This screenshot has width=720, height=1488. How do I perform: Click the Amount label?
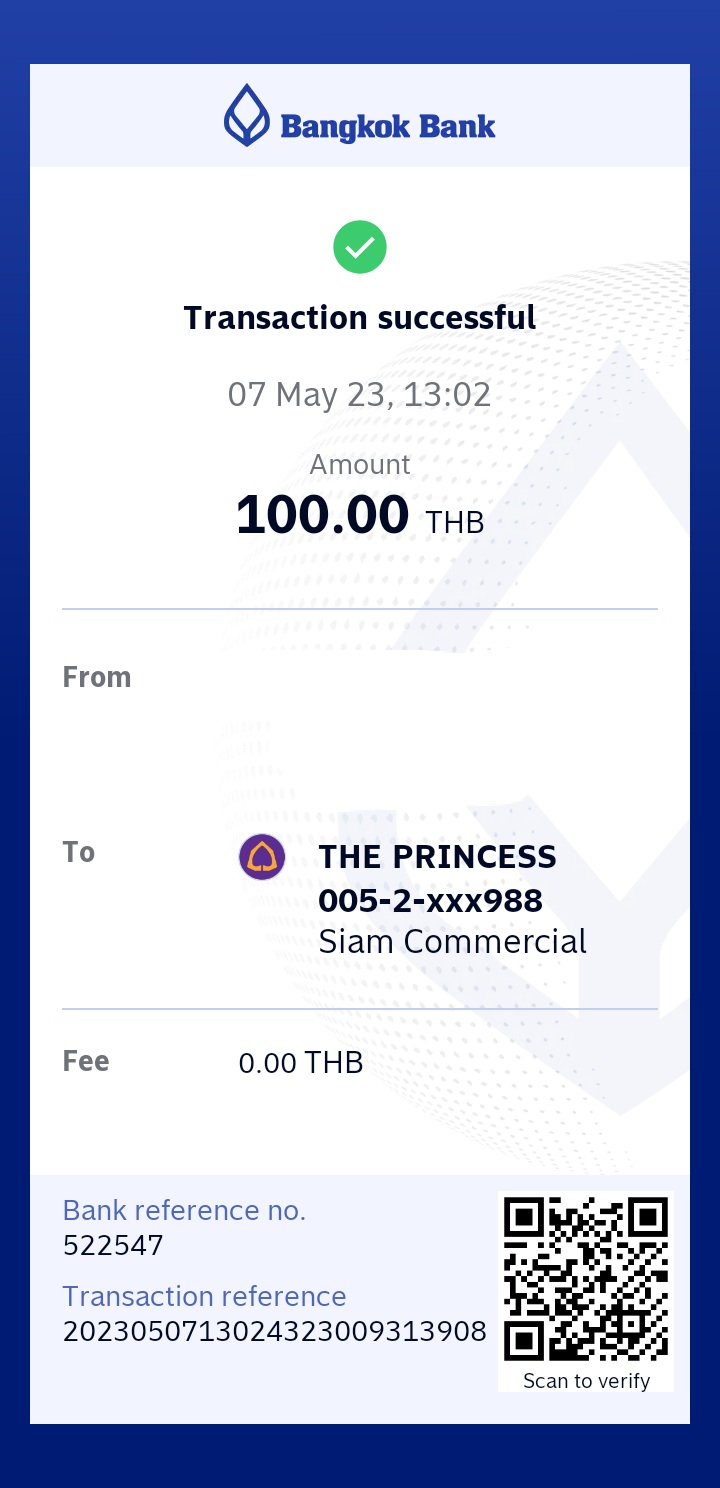[x=360, y=465]
